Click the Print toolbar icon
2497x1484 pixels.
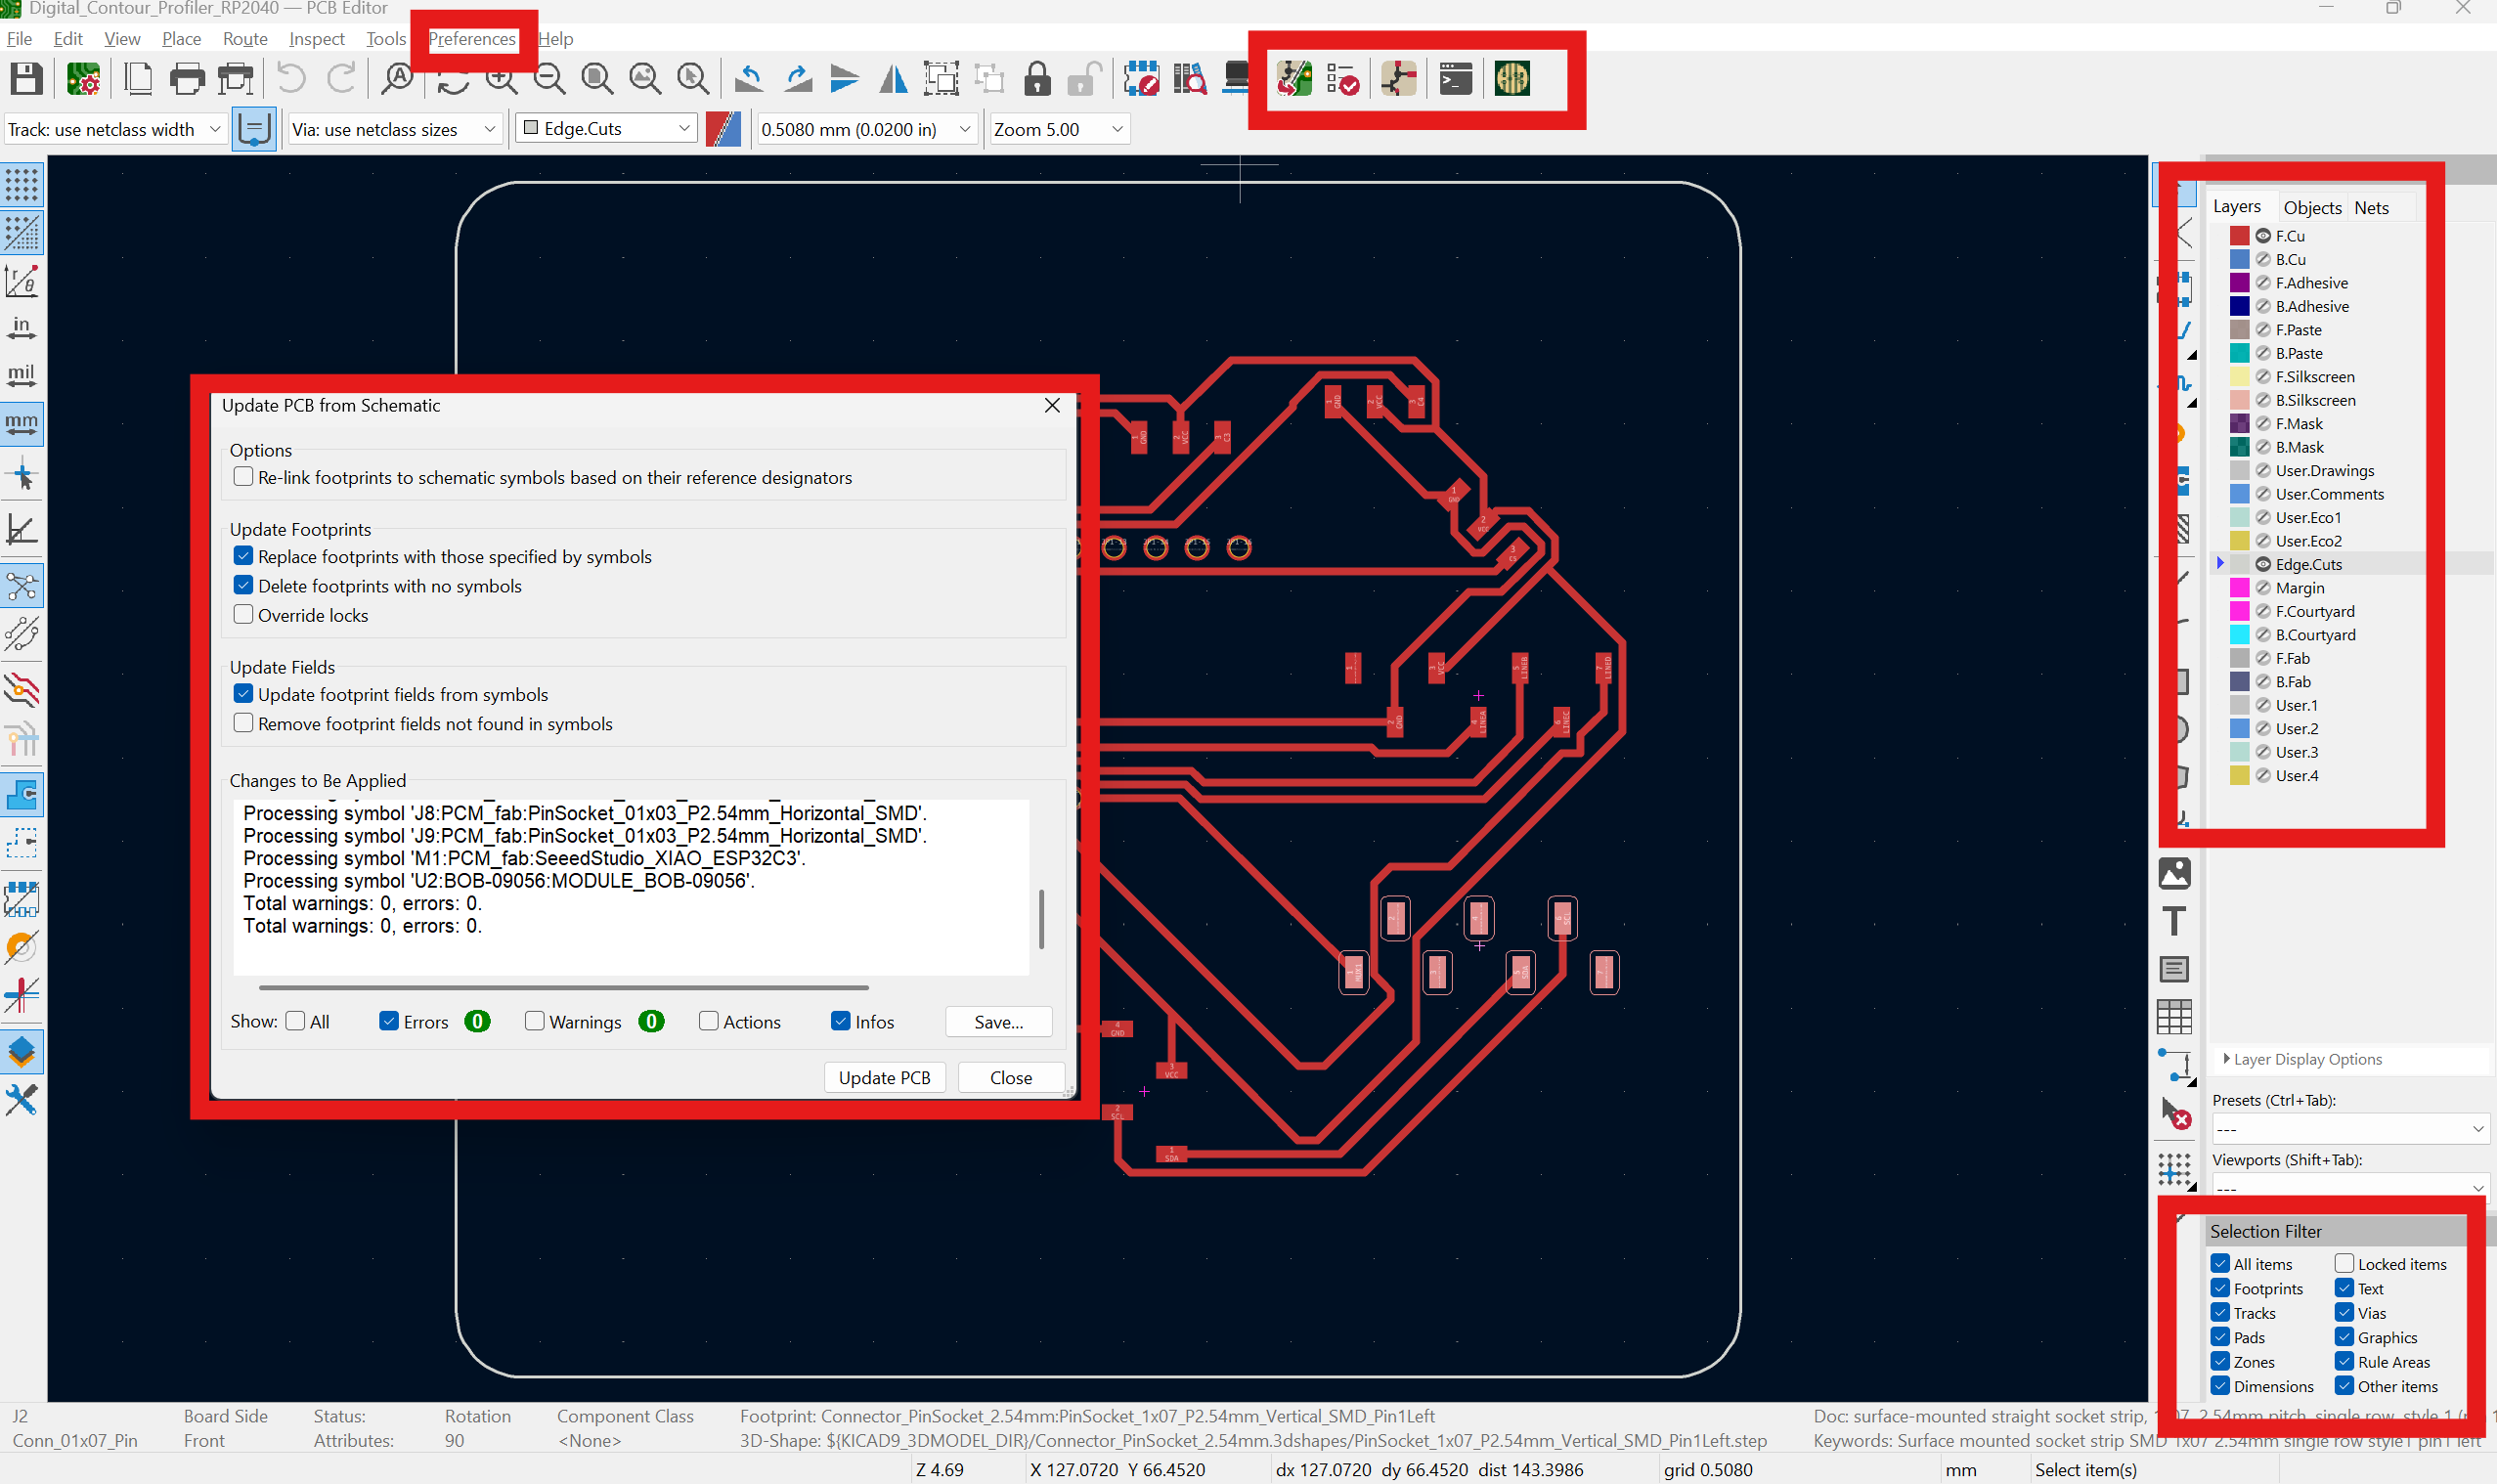pos(187,79)
